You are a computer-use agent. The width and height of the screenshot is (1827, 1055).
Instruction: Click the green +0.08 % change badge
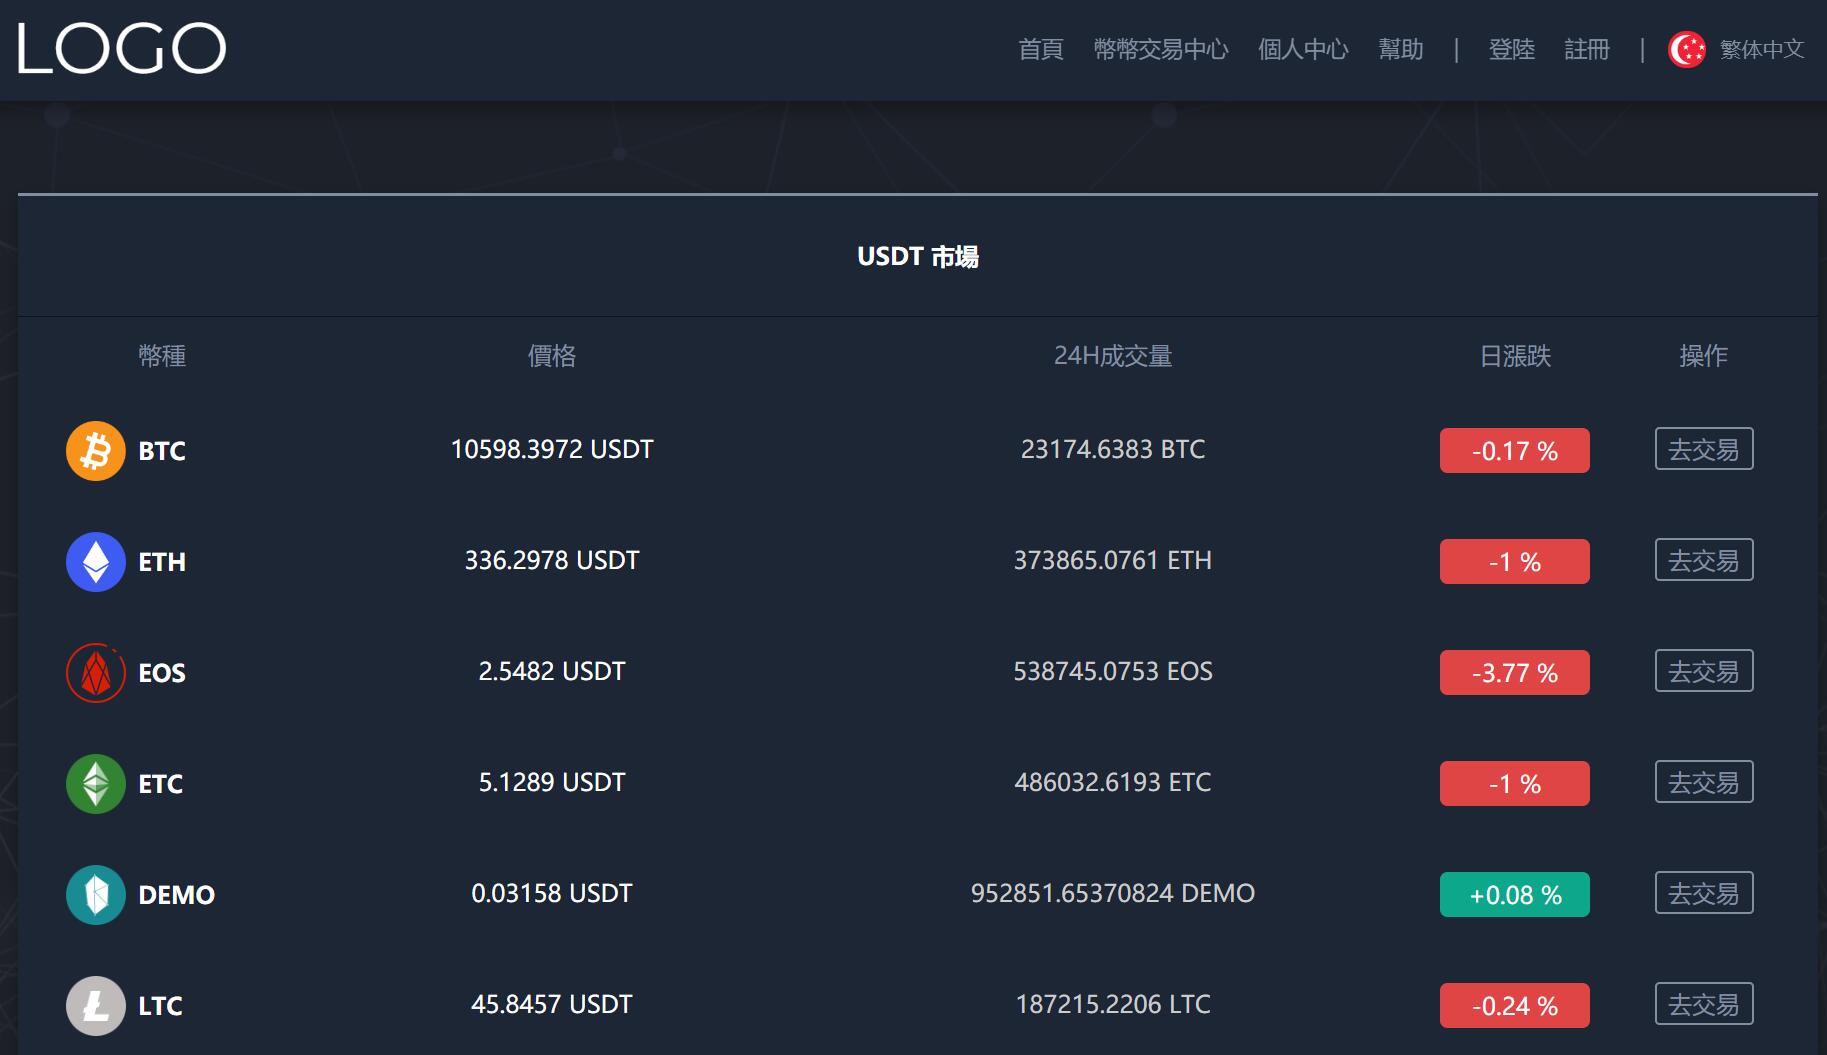(x=1514, y=895)
